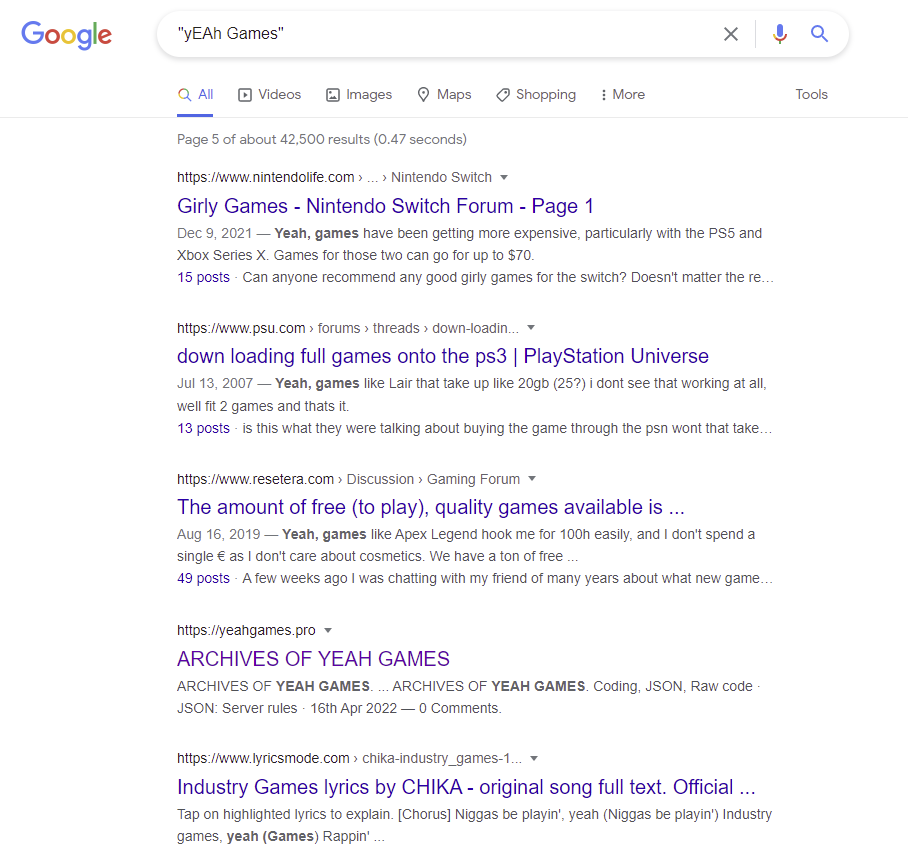Click the 49 posts link
Screen dimensions: 908x855
[x=203, y=578]
